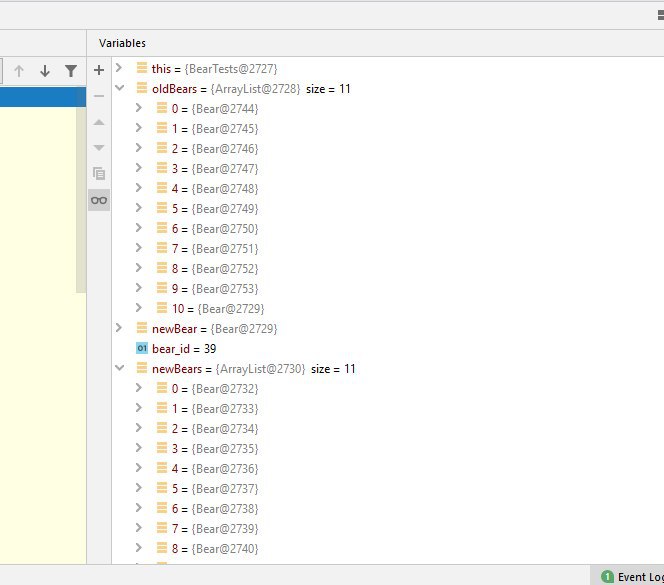Expand newBears item 7 Bear@2739
Screen dimensions: 664x585
click(x=138, y=528)
